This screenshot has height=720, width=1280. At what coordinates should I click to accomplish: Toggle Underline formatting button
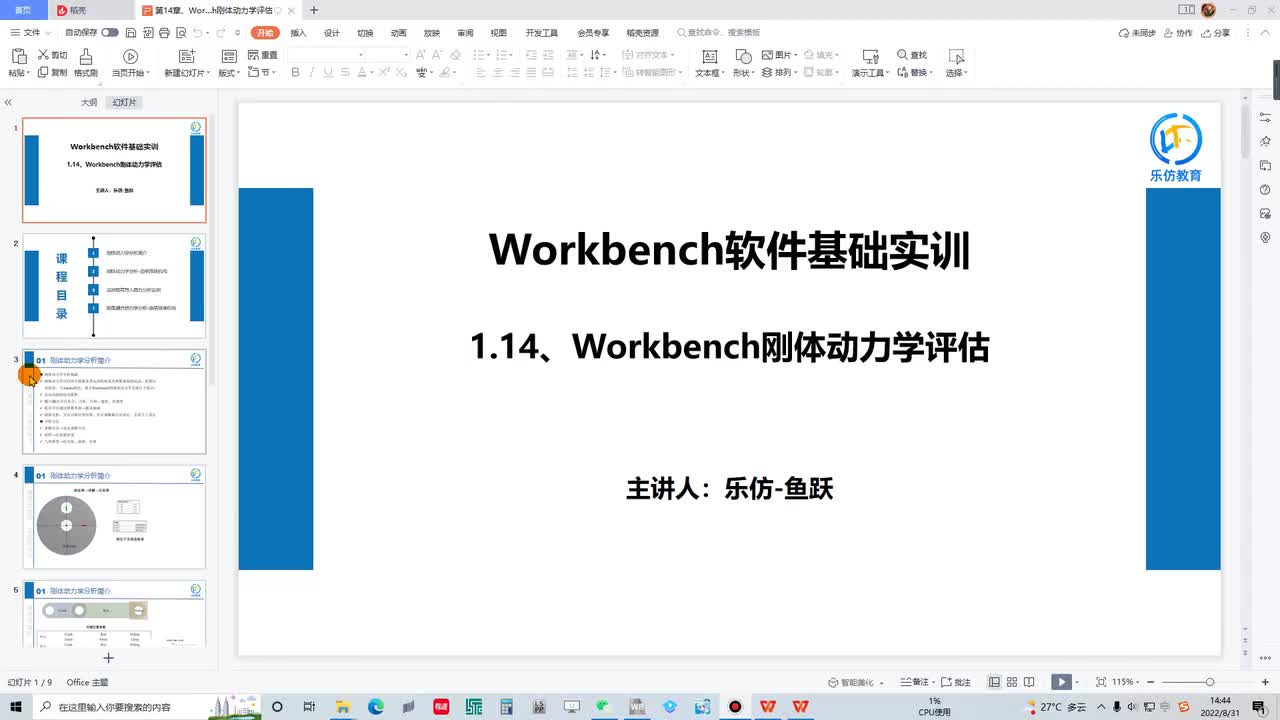coord(328,72)
